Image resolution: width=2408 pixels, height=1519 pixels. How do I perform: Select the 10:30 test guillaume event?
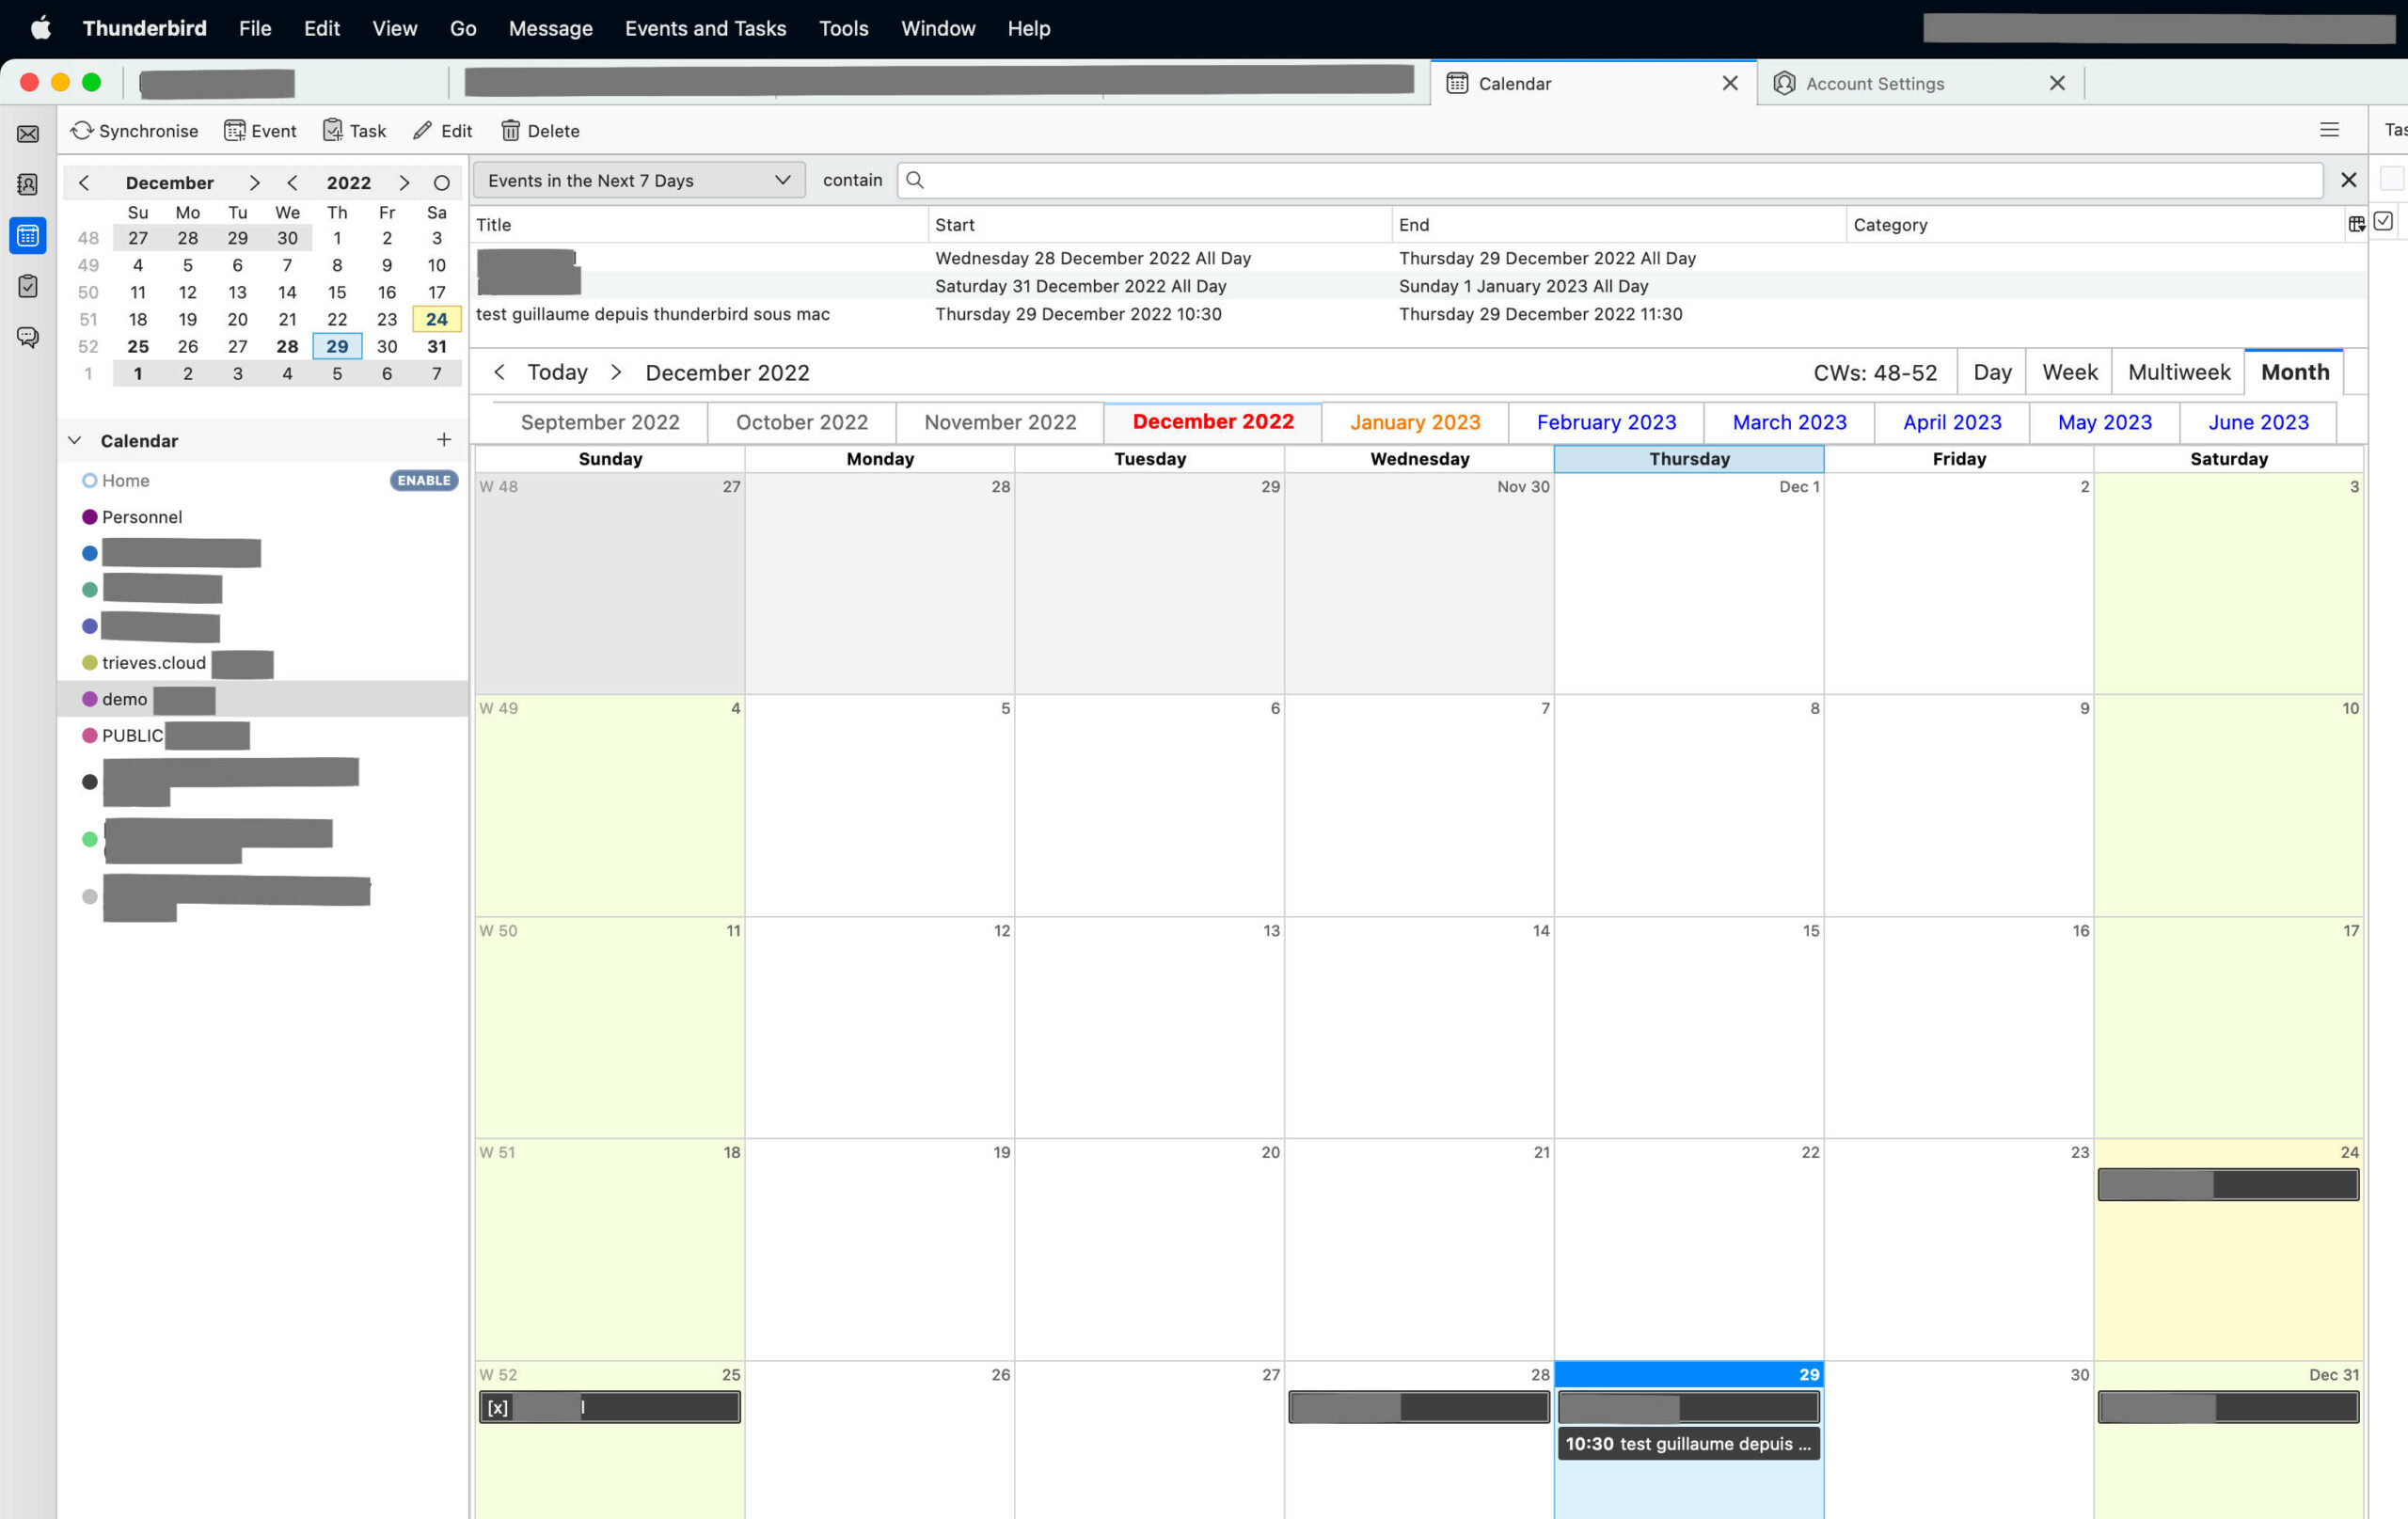pos(1688,1444)
